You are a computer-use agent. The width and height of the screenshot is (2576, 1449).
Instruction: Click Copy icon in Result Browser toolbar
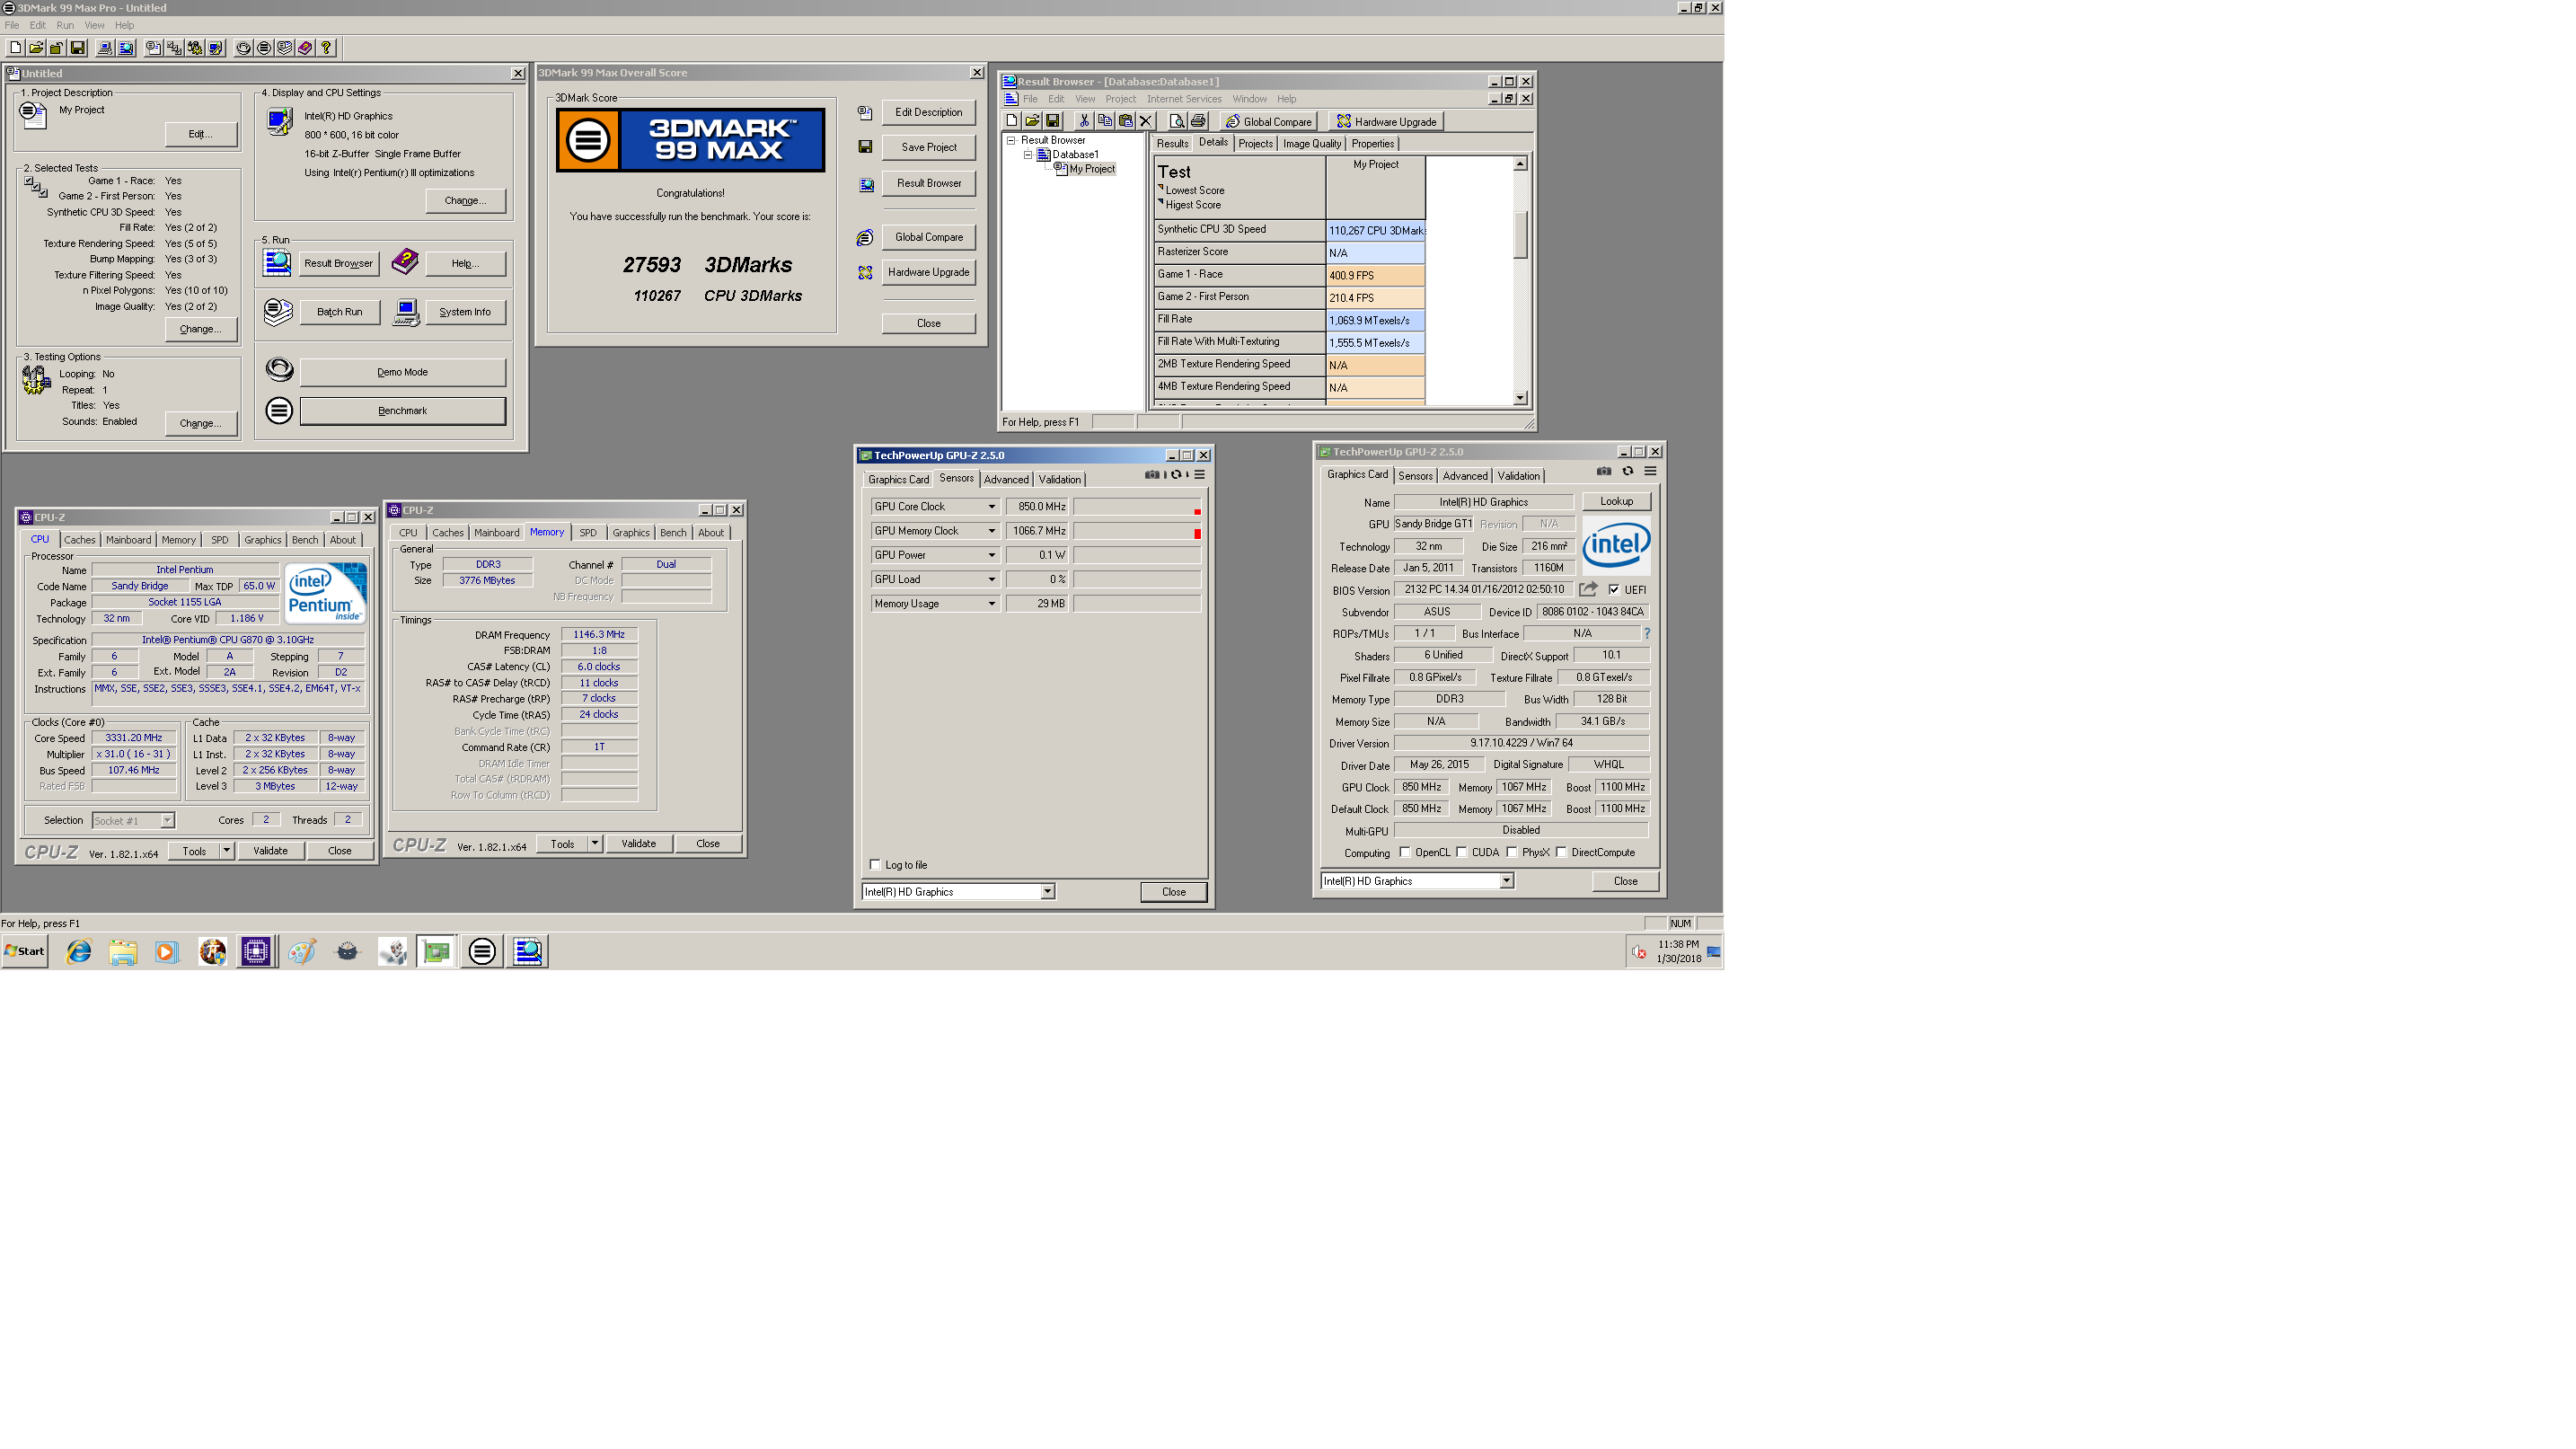click(x=1105, y=121)
